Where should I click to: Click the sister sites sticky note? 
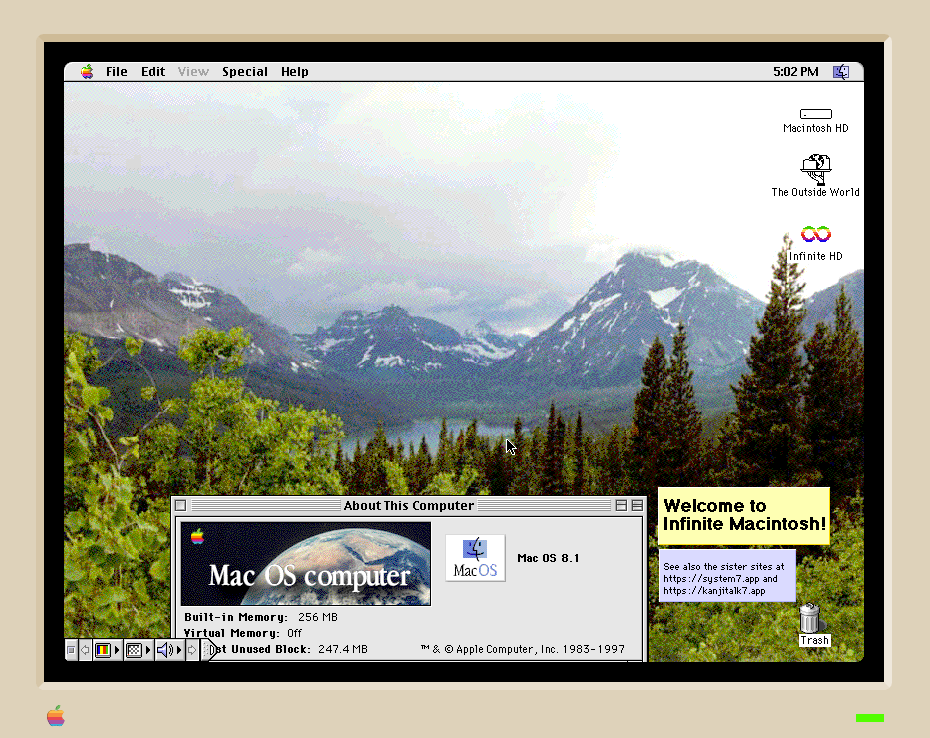(726, 576)
